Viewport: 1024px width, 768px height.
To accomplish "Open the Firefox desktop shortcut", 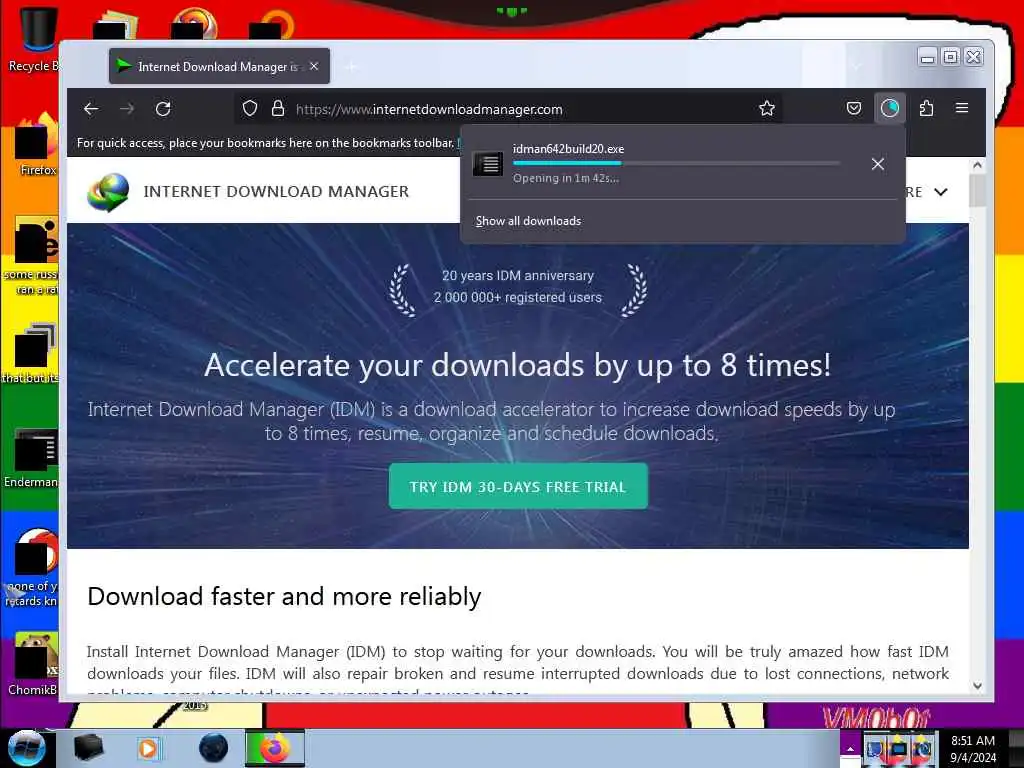I will click(x=37, y=145).
